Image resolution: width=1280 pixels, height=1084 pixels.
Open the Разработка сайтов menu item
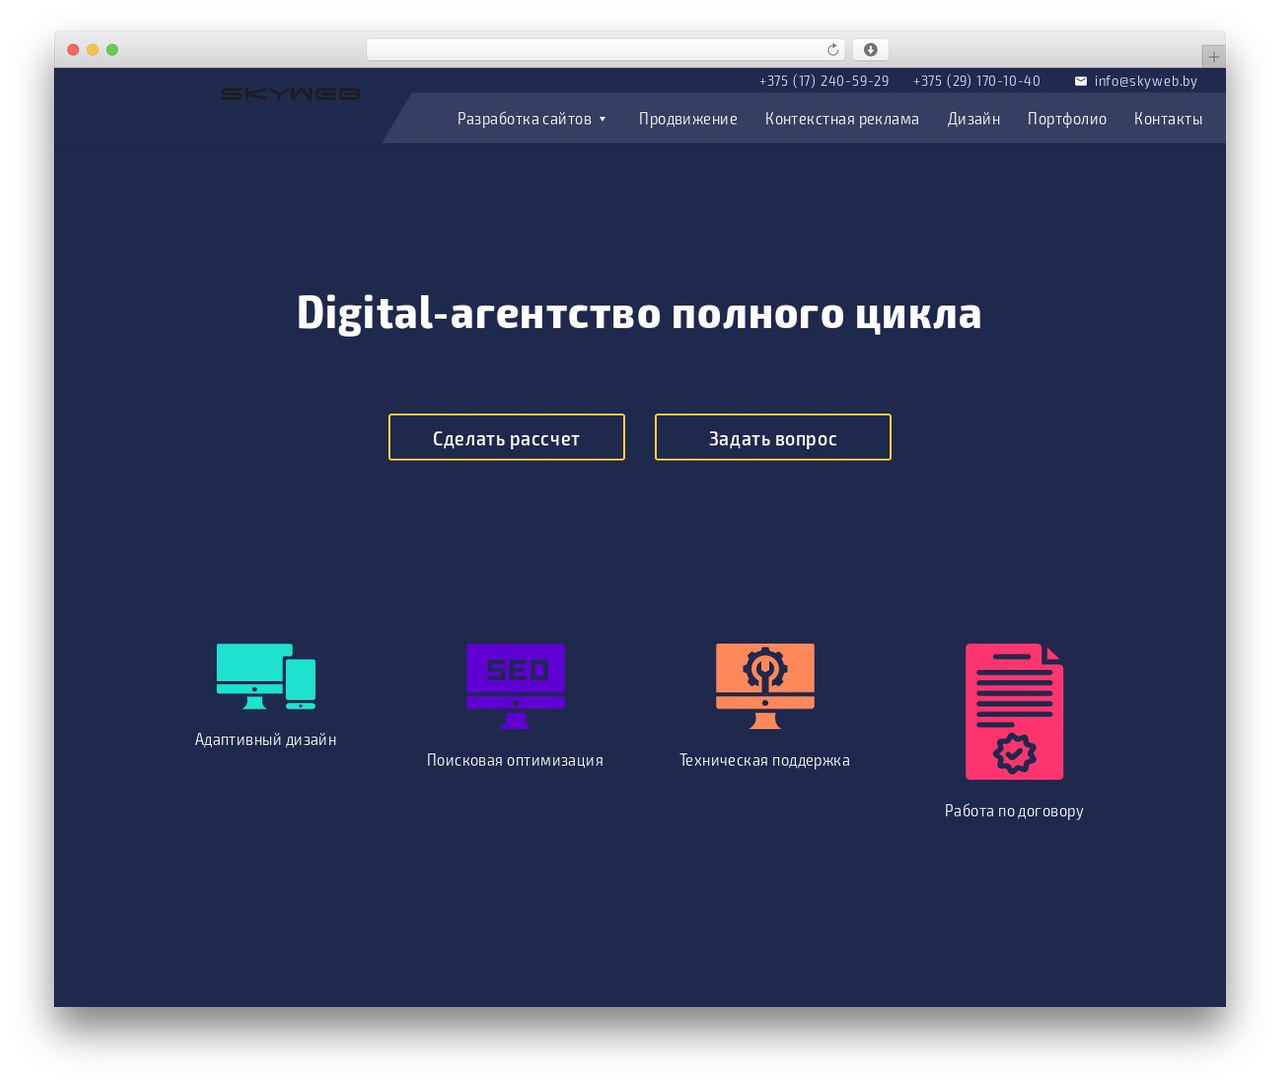pos(524,119)
